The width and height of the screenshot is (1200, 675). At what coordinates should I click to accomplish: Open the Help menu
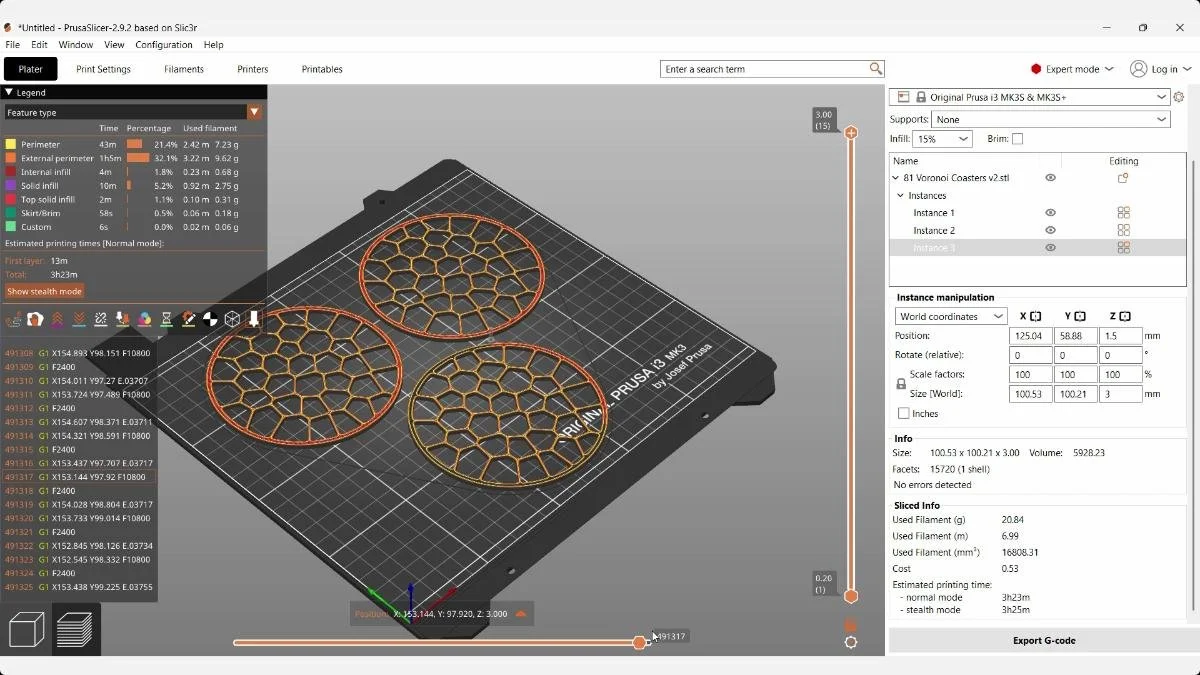[213, 45]
